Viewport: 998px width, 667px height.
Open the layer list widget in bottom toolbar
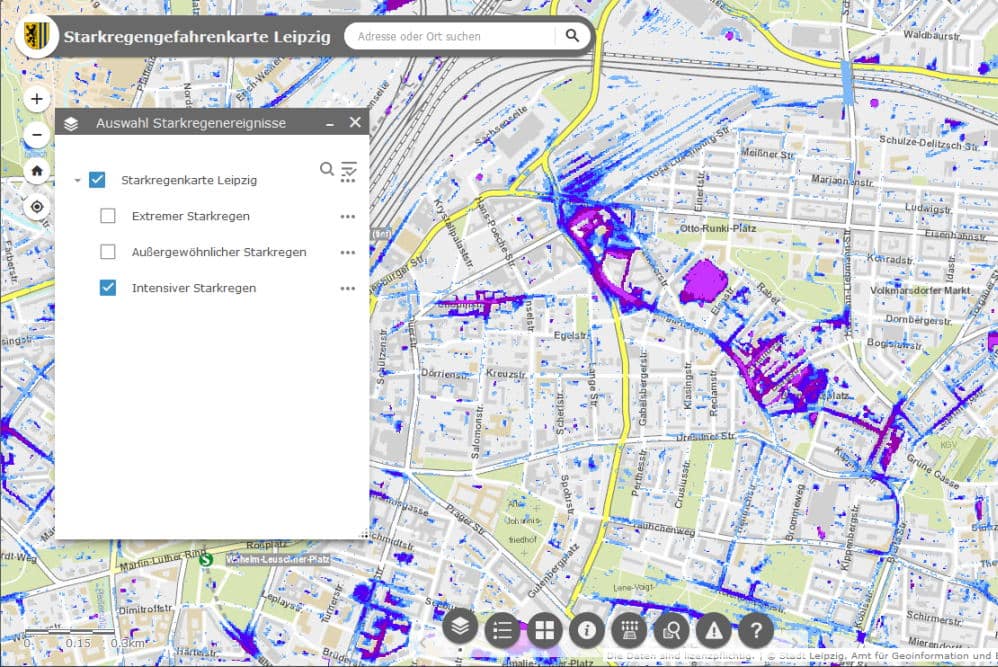pos(459,629)
